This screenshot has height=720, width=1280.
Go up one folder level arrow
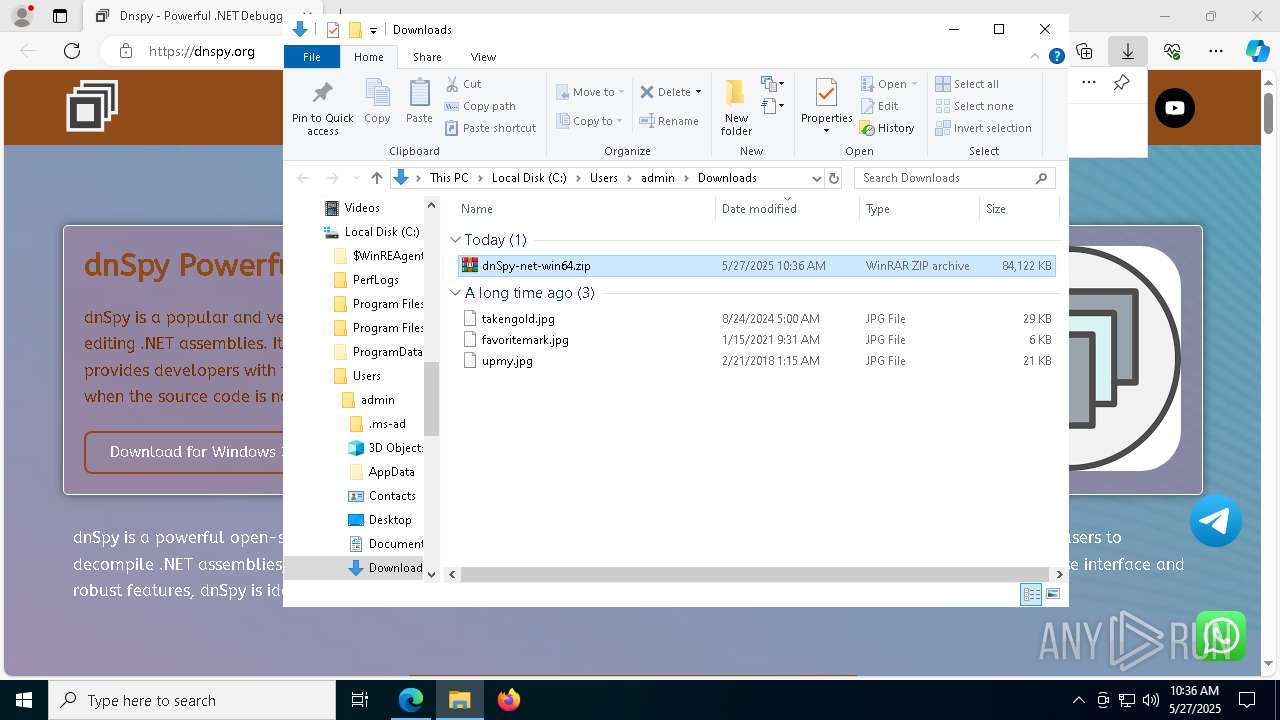(376, 178)
